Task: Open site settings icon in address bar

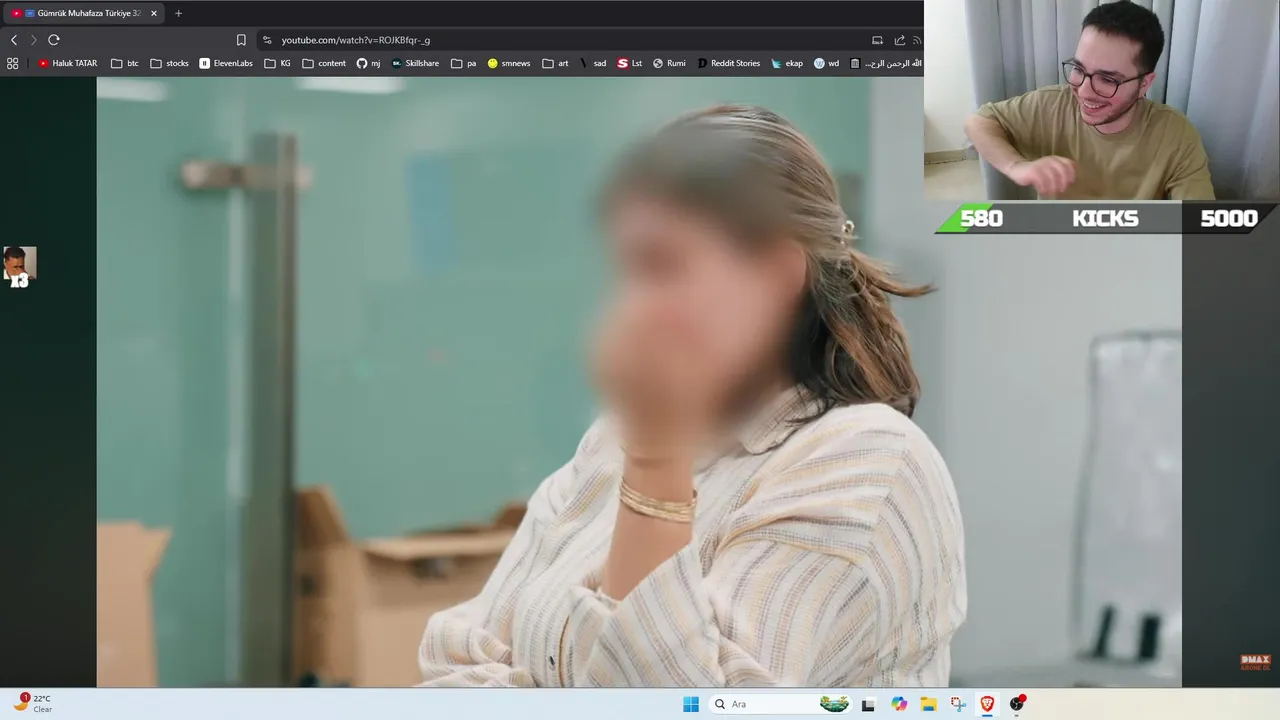Action: click(267, 40)
